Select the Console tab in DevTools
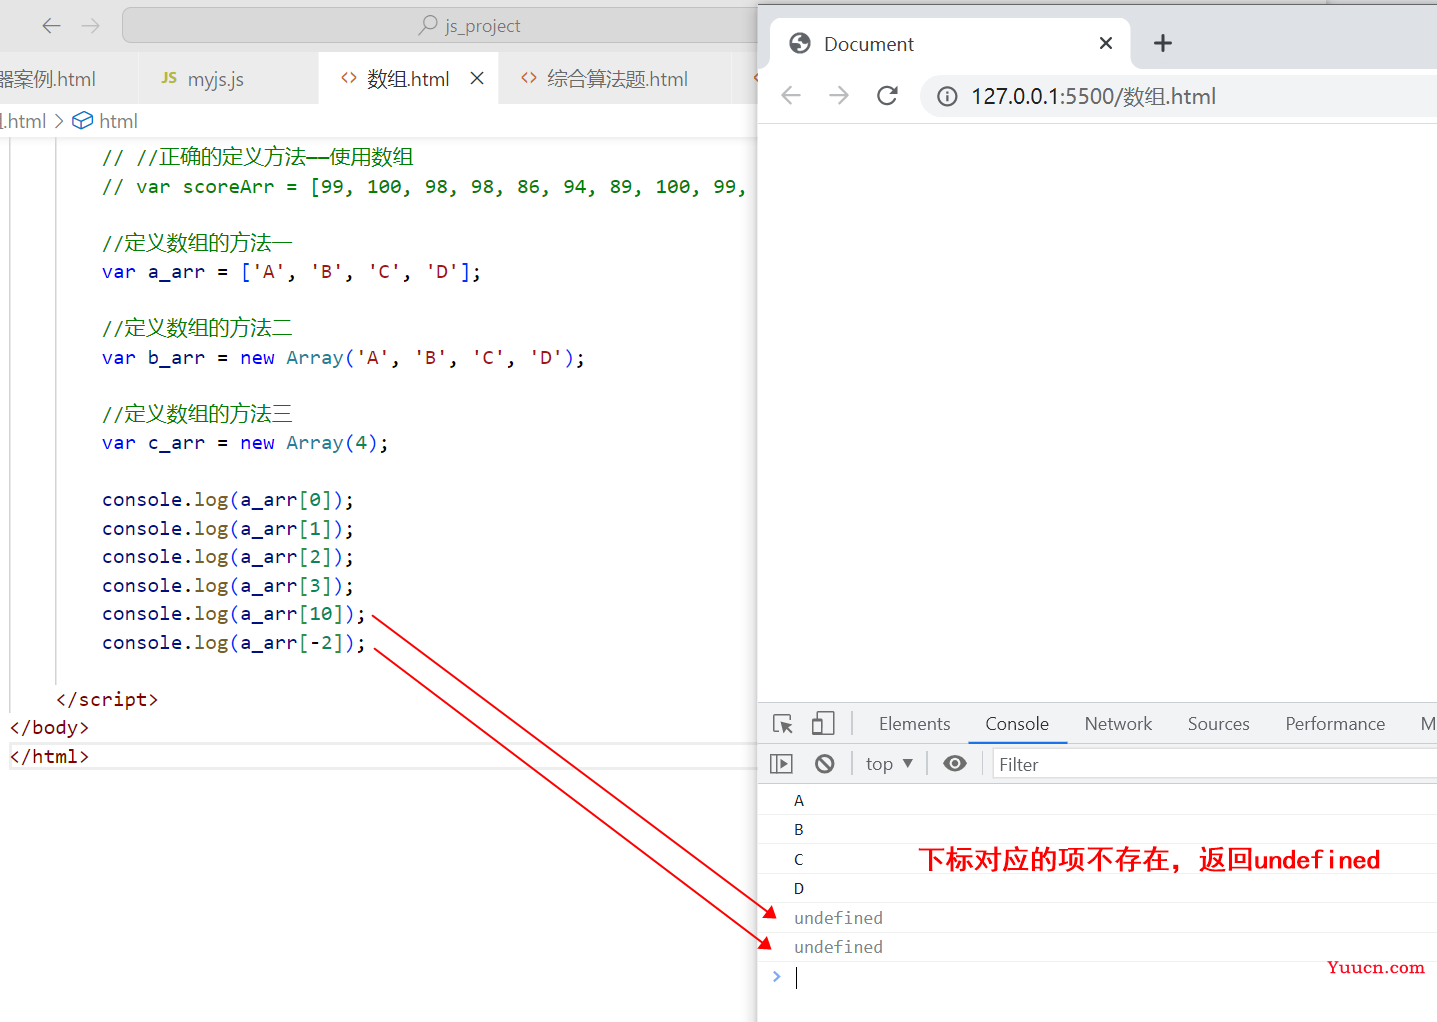 (x=1017, y=724)
